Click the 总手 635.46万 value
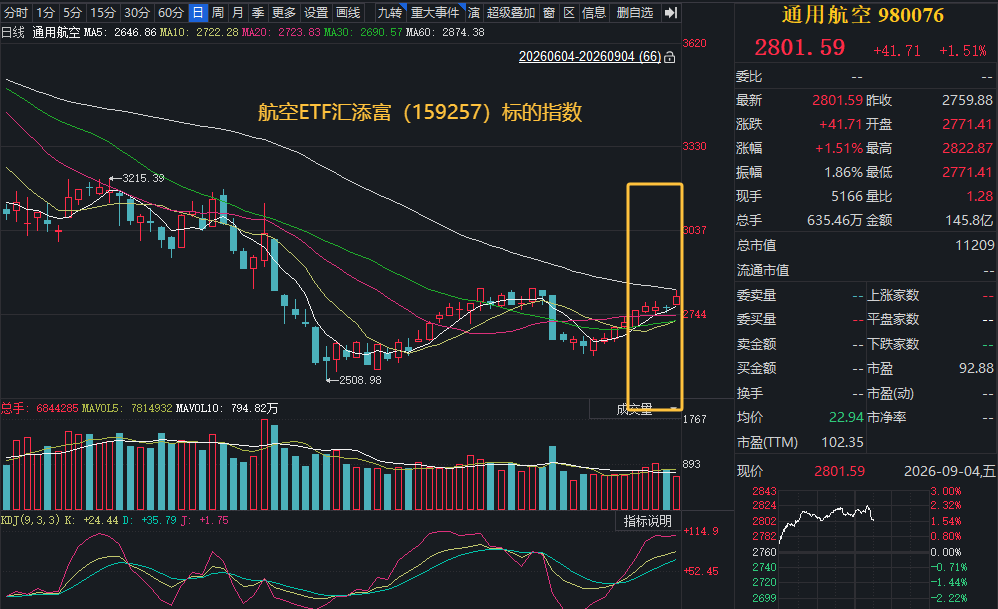Image resolution: width=998 pixels, height=609 pixels. coord(835,220)
